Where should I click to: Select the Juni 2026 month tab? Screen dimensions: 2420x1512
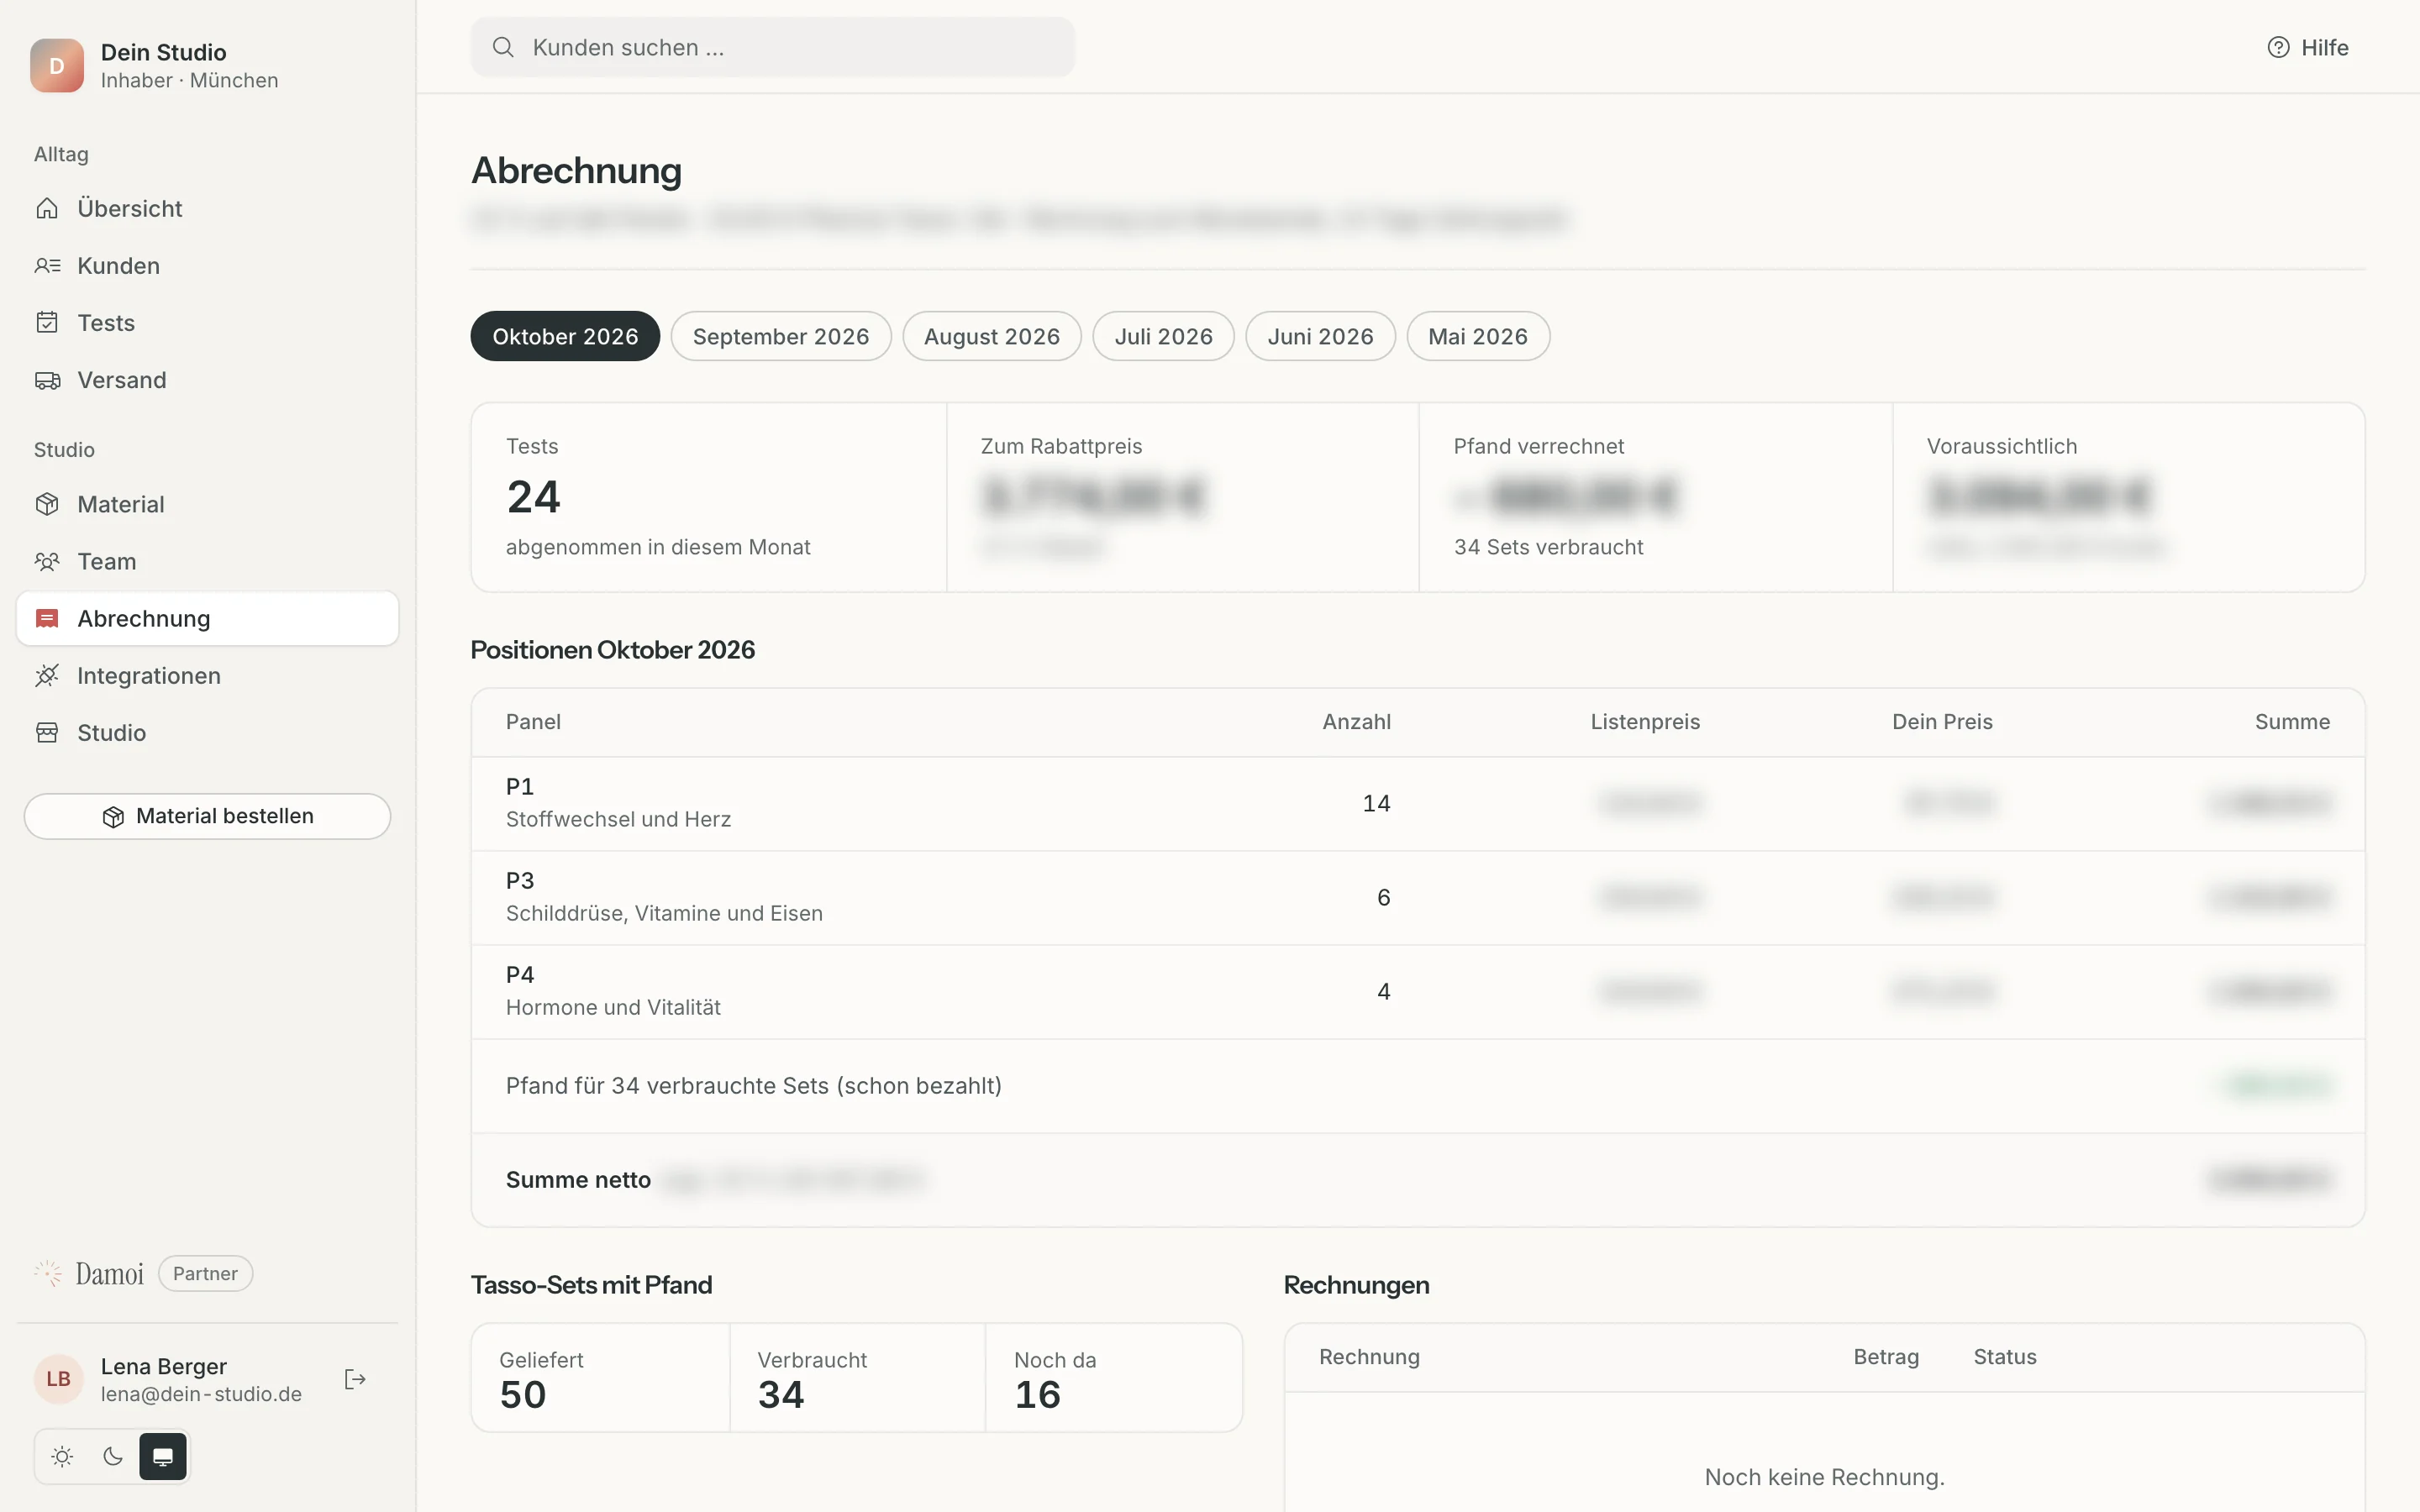[x=1321, y=336]
